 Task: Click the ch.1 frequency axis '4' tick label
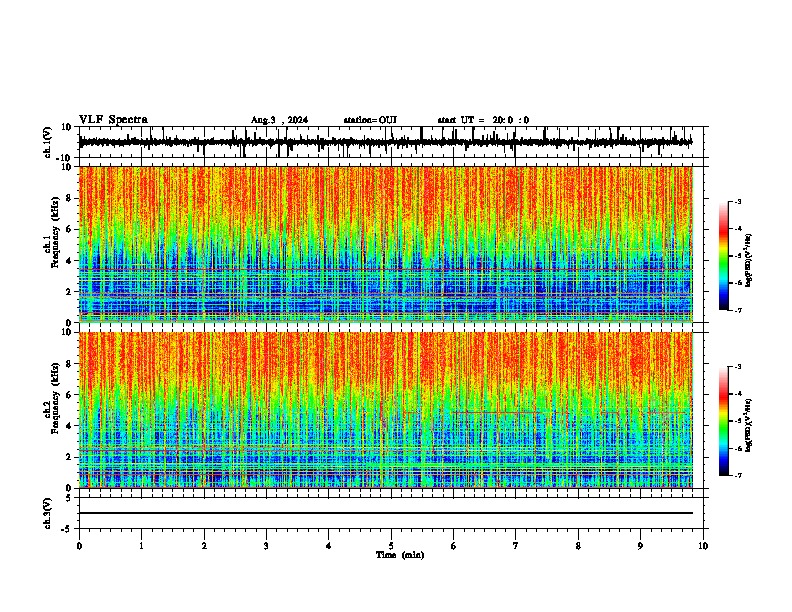(x=69, y=261)
